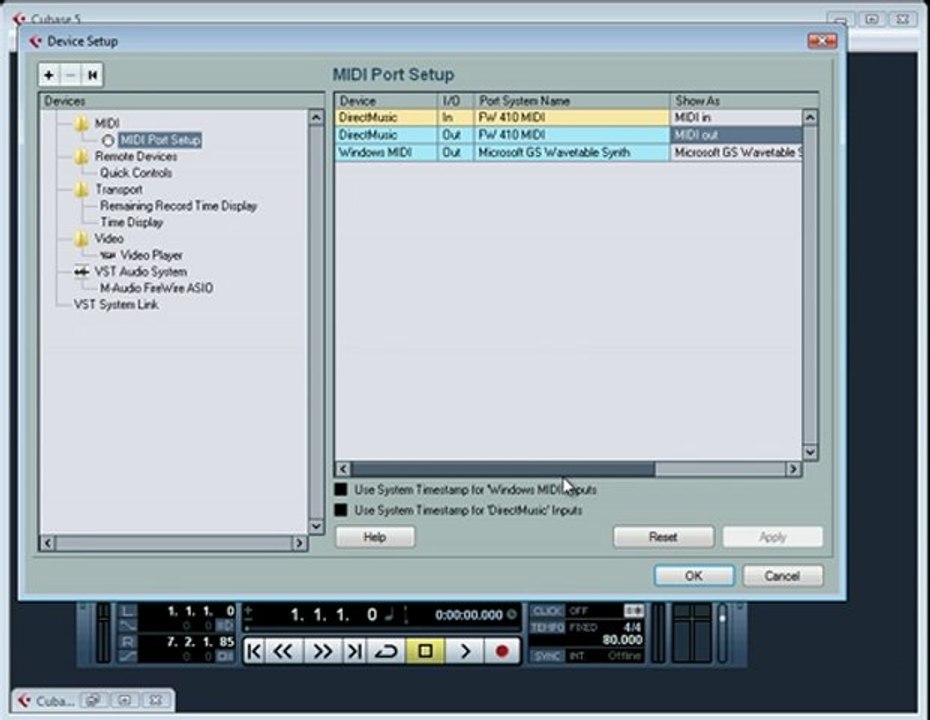The height and width of the screenshot is (720, 930).
Task: Click the right locator R button
Action: tap(128, 642)
